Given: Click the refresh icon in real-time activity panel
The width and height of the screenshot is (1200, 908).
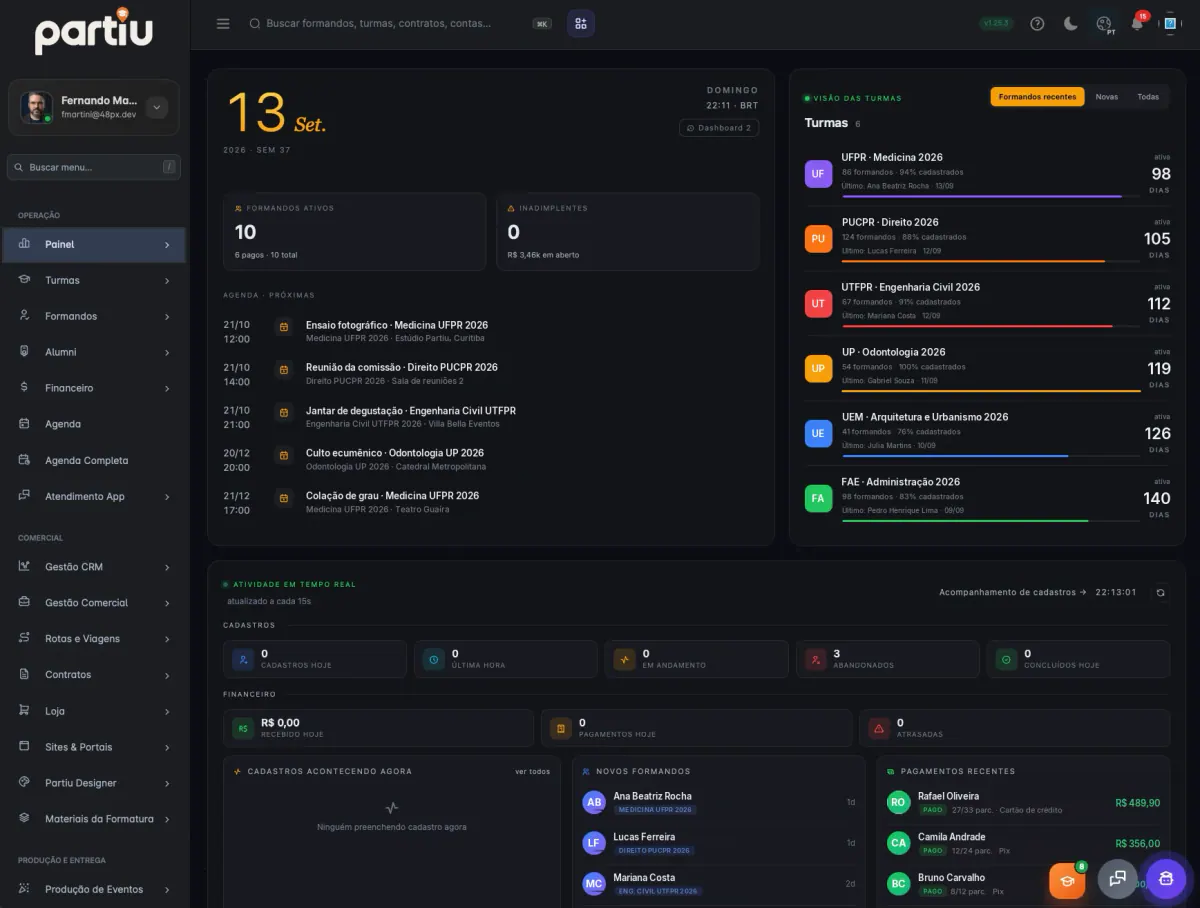Looking at the screenshot, I should [1160, 592].
